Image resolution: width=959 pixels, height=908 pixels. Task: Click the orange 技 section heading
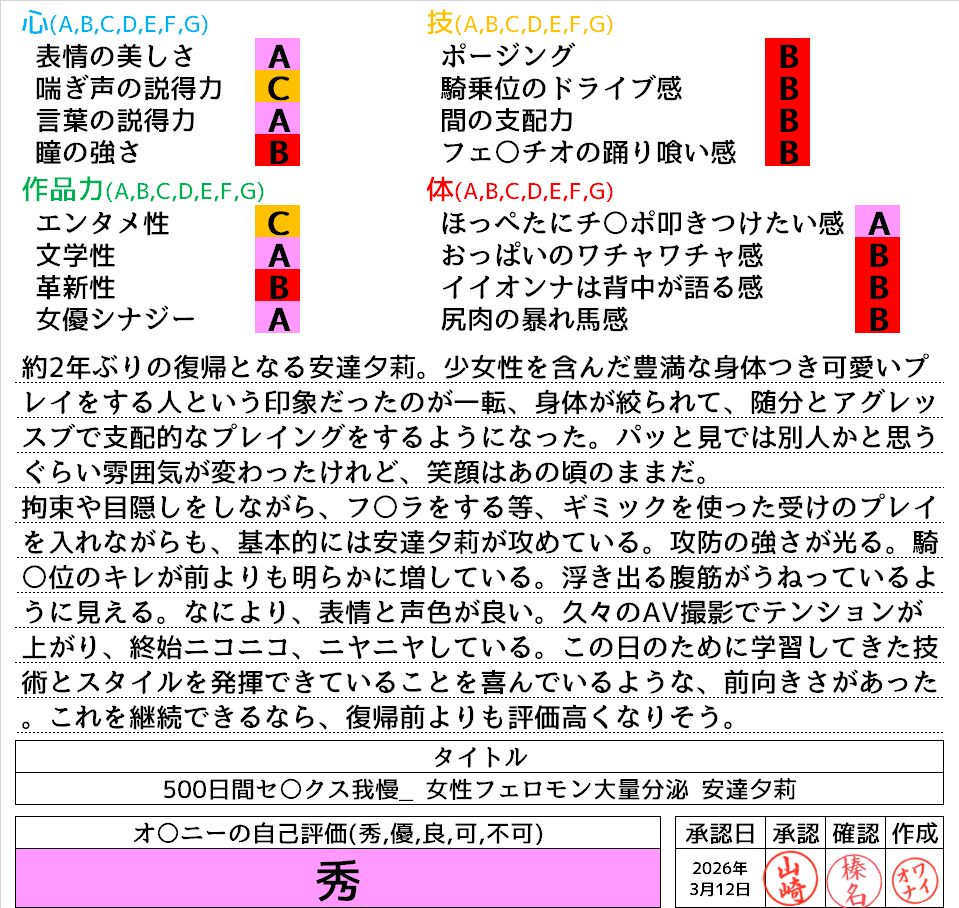pyautogui.click(x=440, y=21)
